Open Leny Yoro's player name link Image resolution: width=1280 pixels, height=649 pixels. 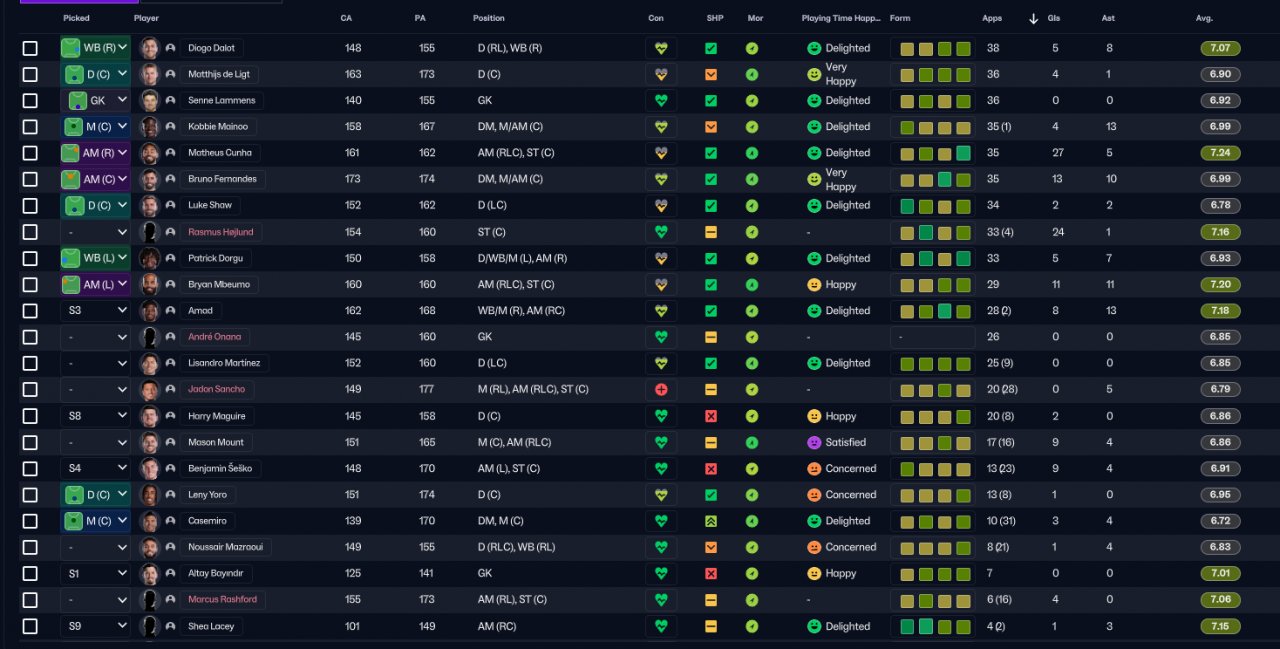206,495
